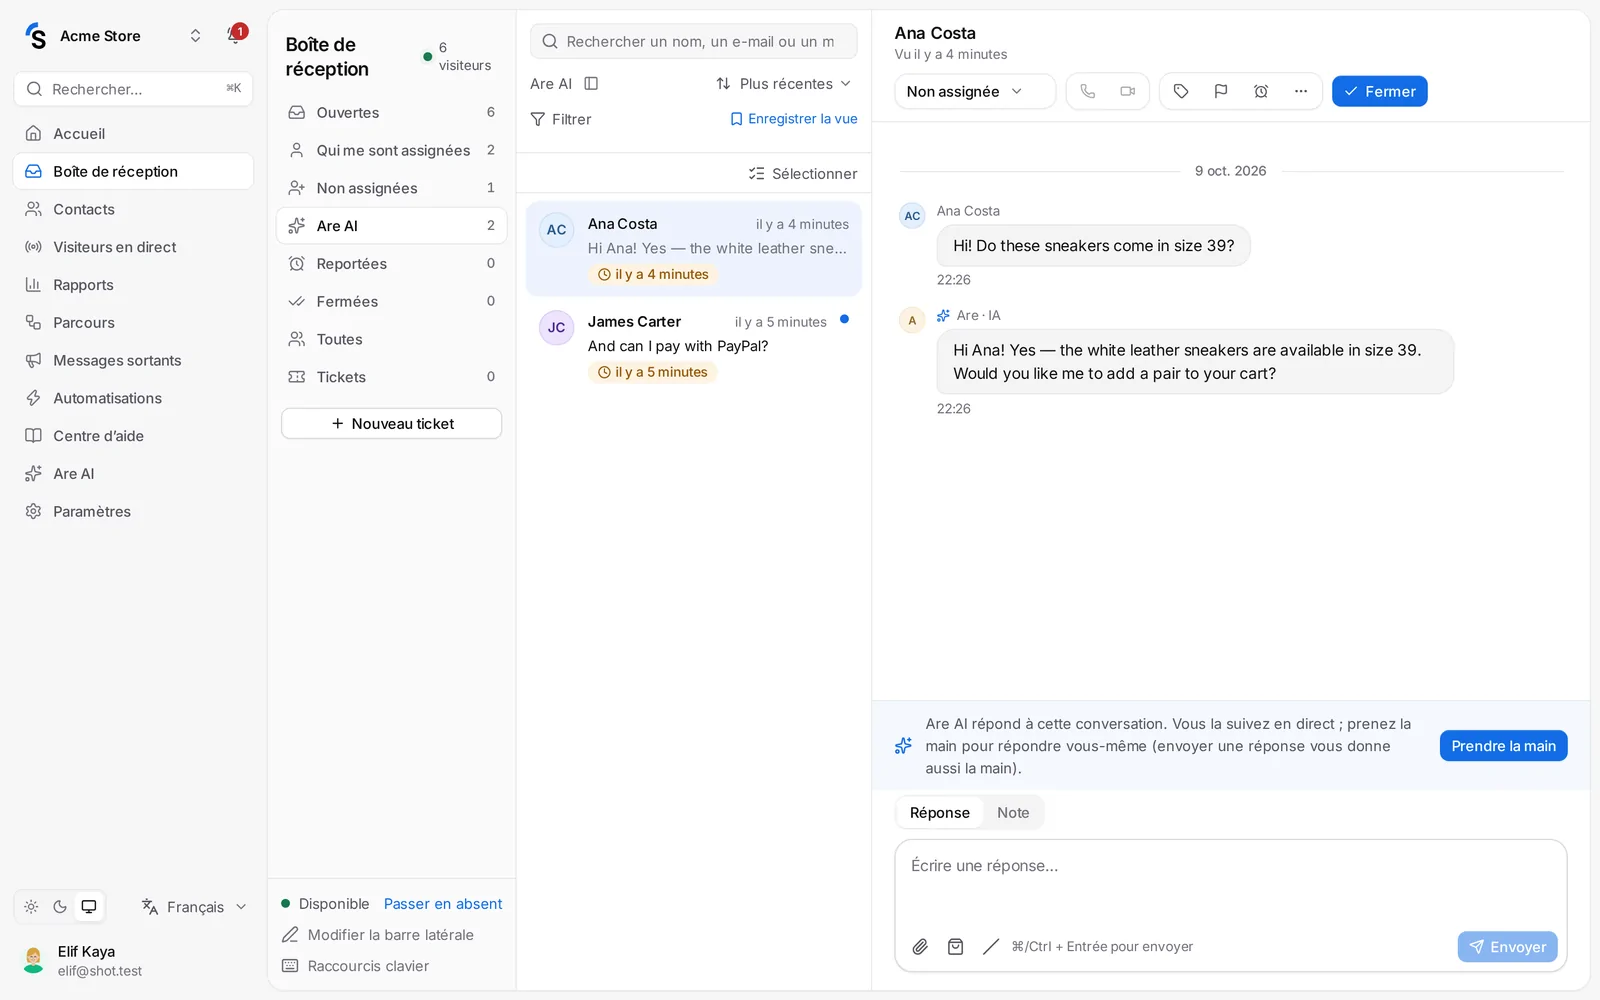Add a tag to the conversation
This screenshot has width=1600, height=1000.
tap(1181, 91)
